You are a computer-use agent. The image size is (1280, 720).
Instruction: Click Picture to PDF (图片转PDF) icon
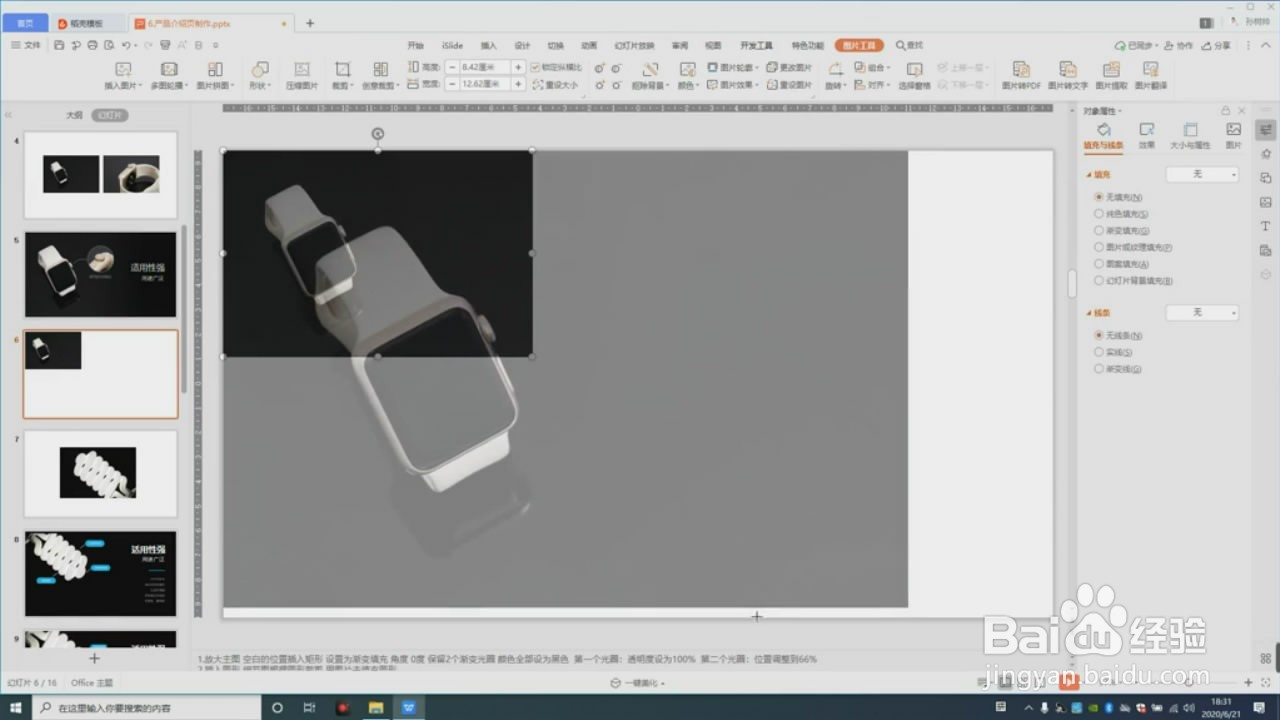(x=1021, y=69)
